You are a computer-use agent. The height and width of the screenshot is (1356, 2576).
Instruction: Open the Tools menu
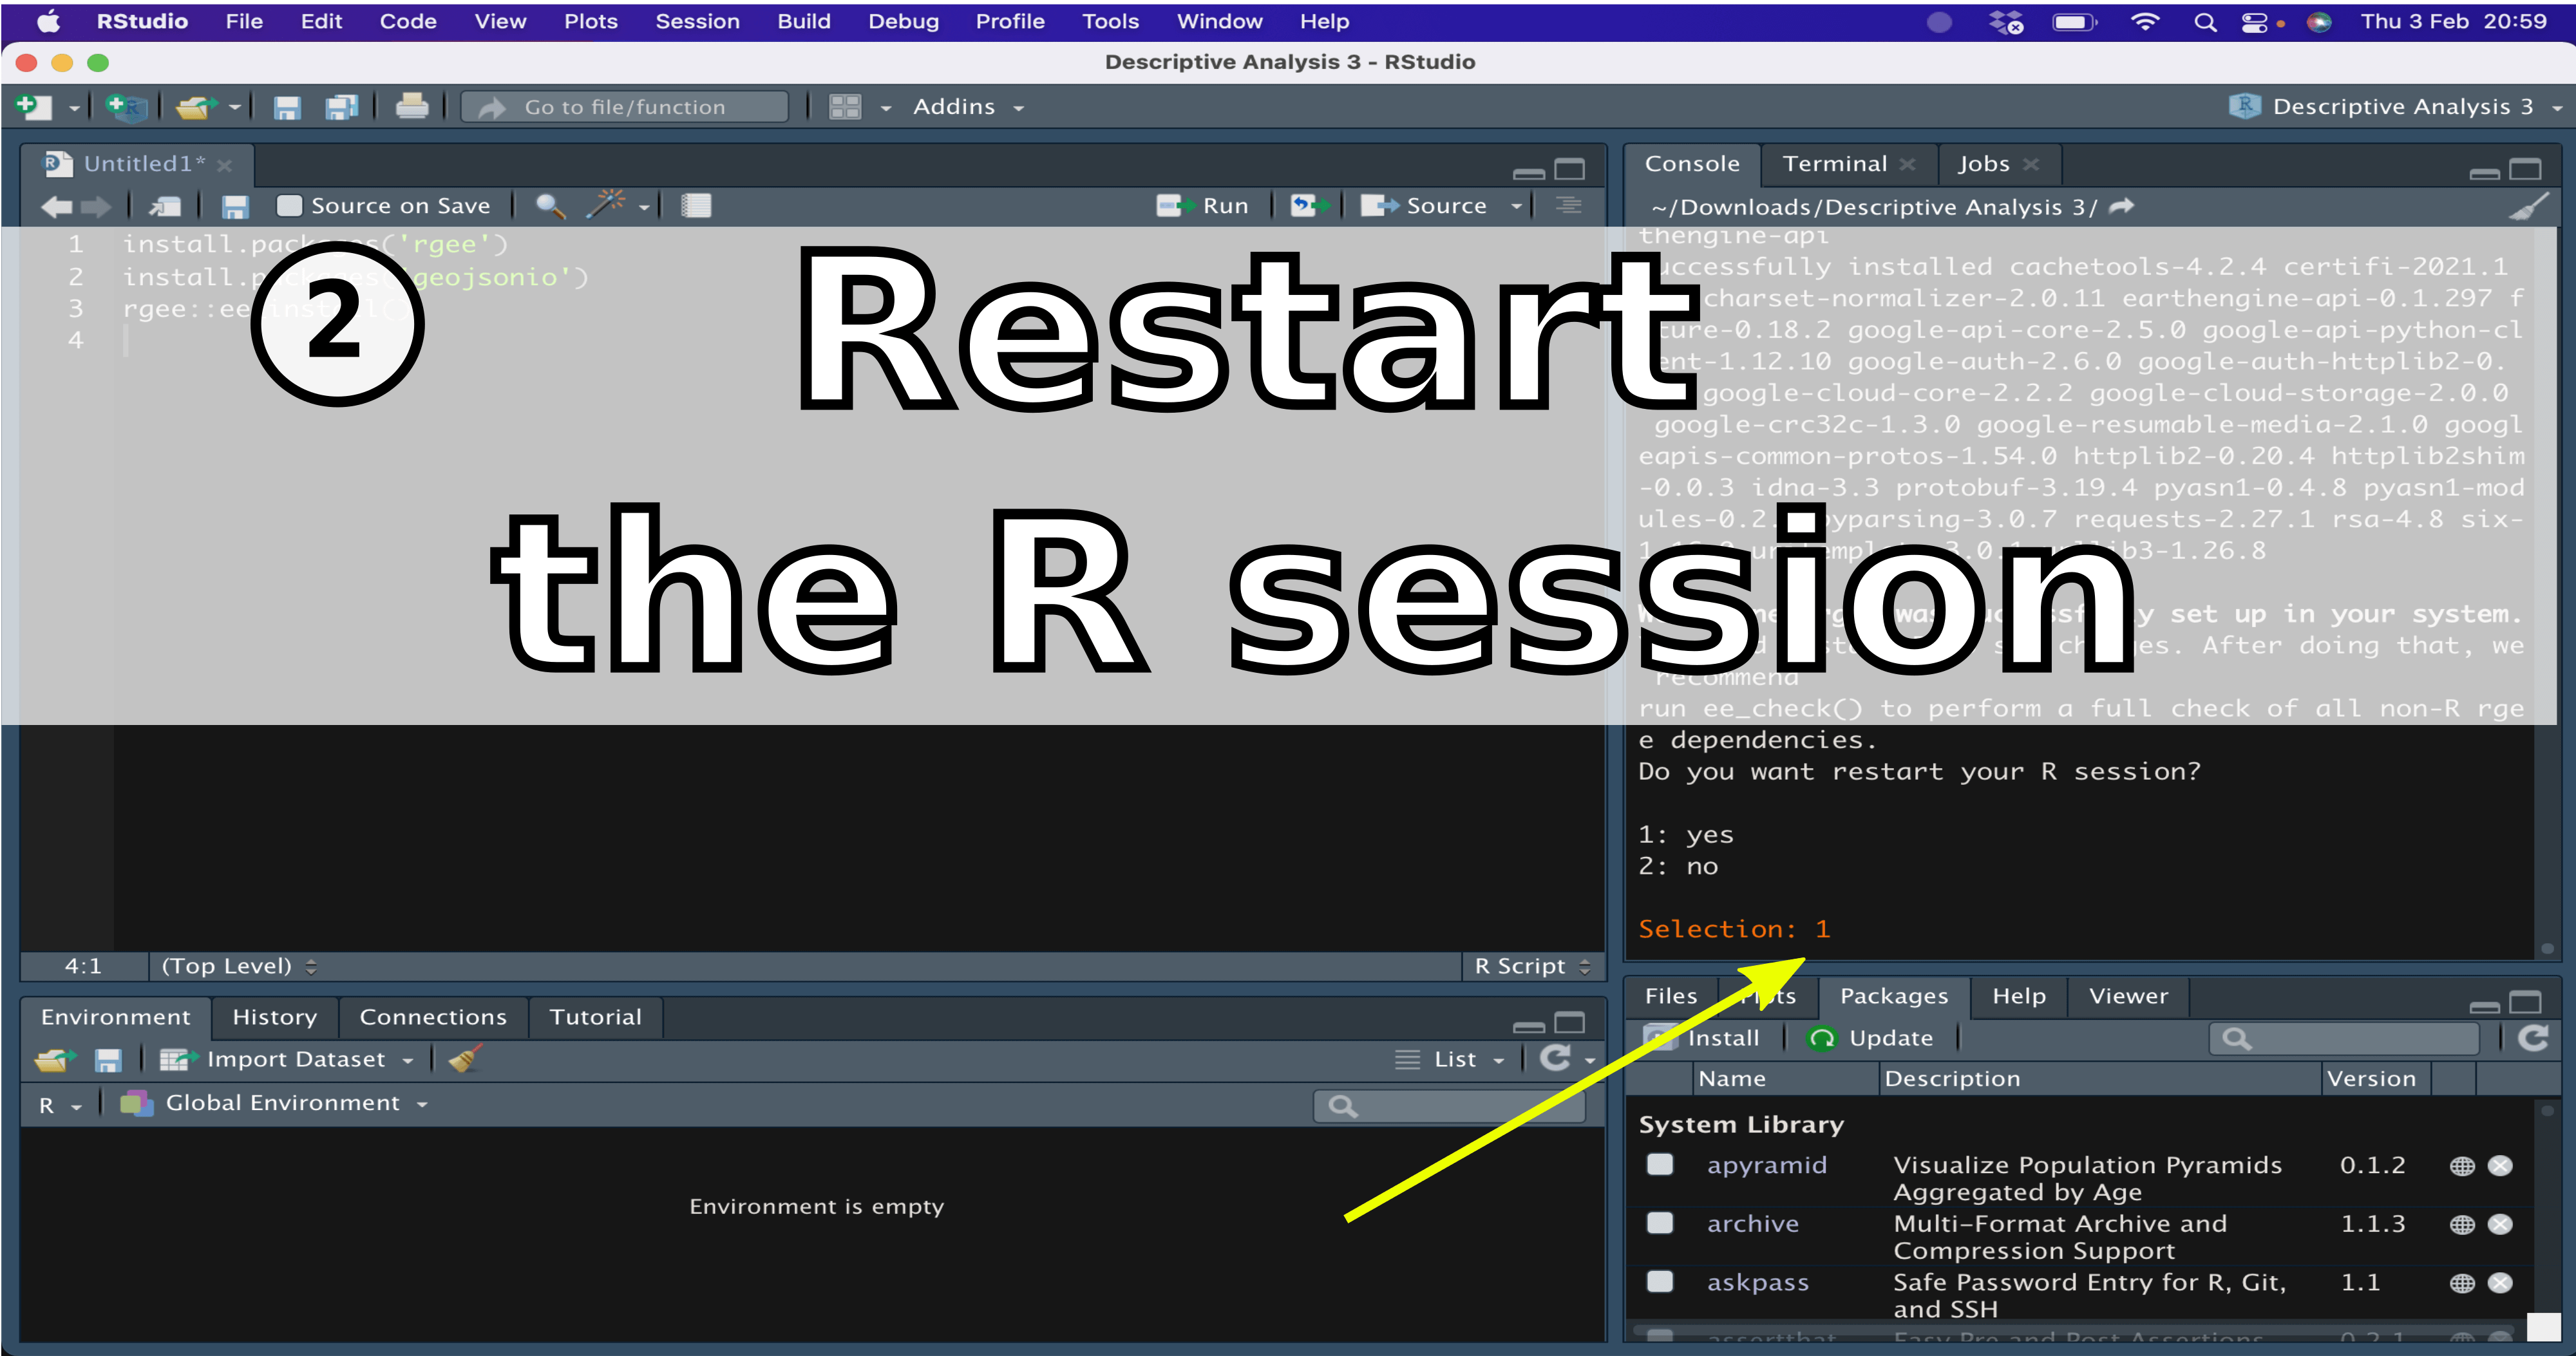click(x=1110, y=21)
